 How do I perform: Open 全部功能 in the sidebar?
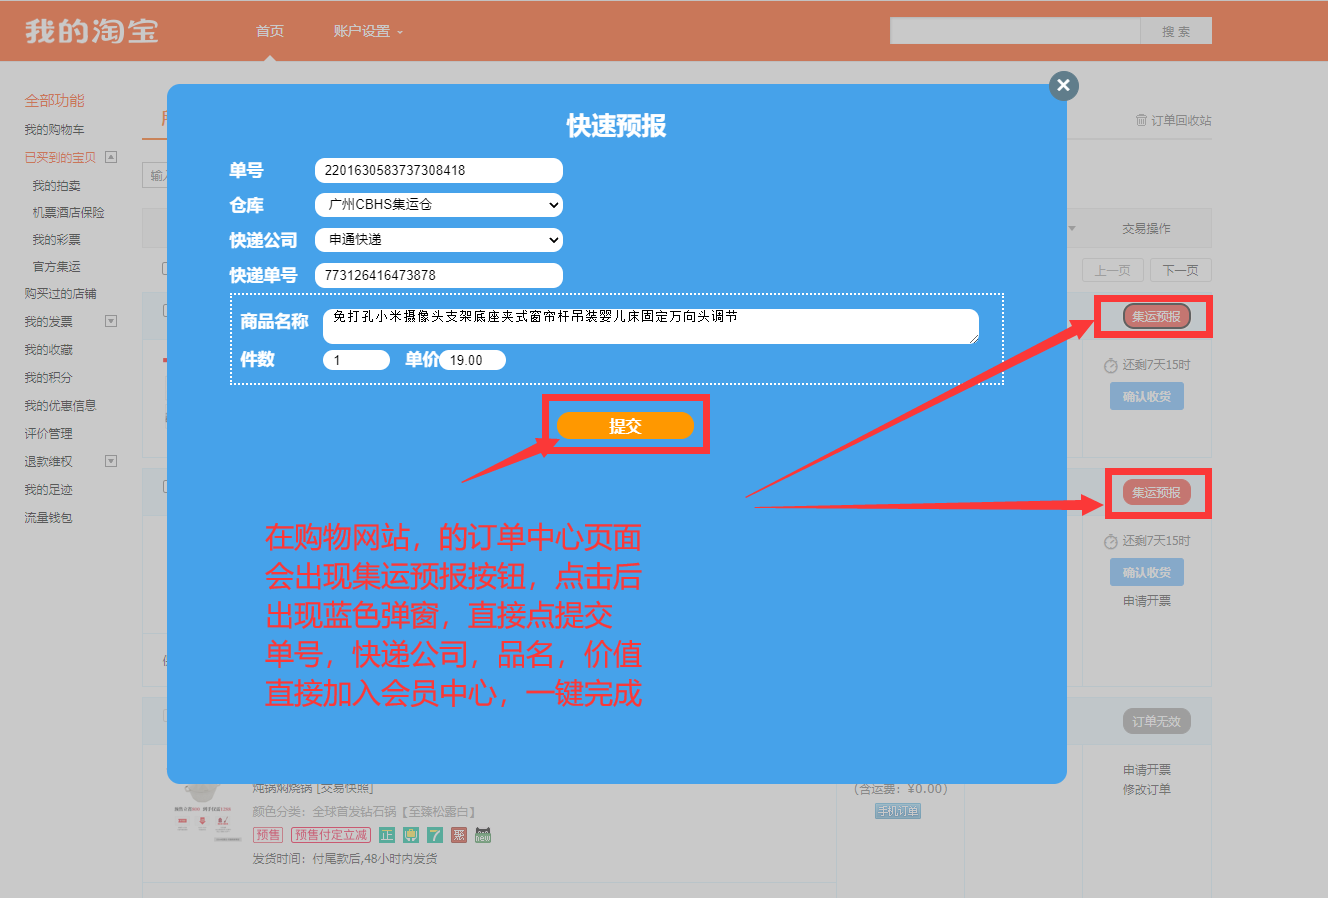point(55,100)
